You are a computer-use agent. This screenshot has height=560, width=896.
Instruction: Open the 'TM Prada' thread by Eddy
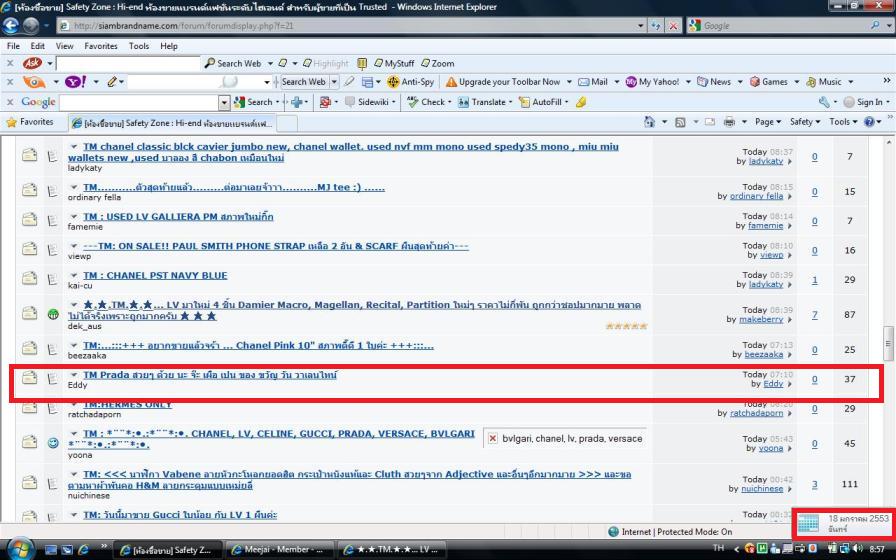210,375
